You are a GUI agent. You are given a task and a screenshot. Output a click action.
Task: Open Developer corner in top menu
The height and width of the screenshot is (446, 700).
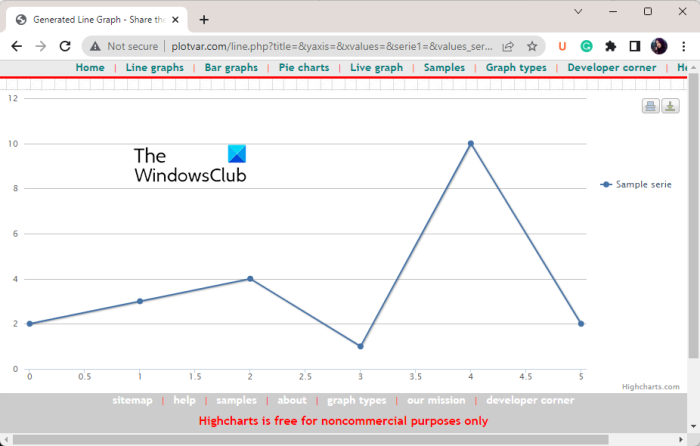[x=612, y=67]
